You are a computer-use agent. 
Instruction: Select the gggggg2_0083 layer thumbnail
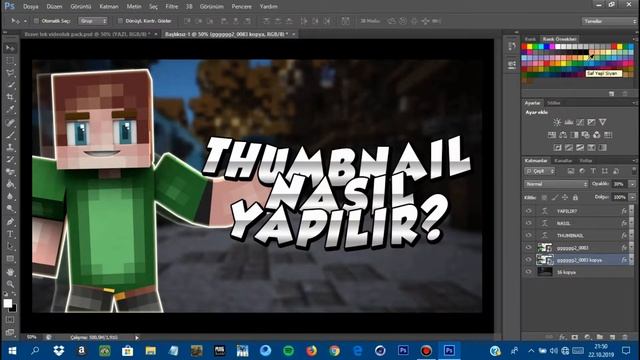coord(544,247)
